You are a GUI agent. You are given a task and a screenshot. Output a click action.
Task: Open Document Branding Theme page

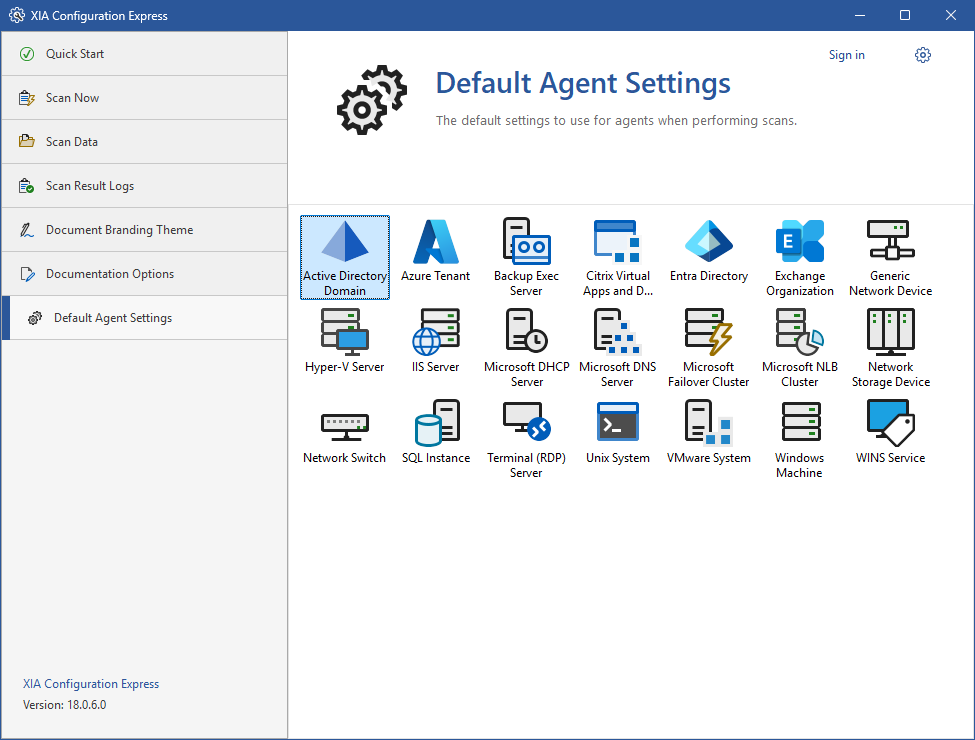pos(119,230)
